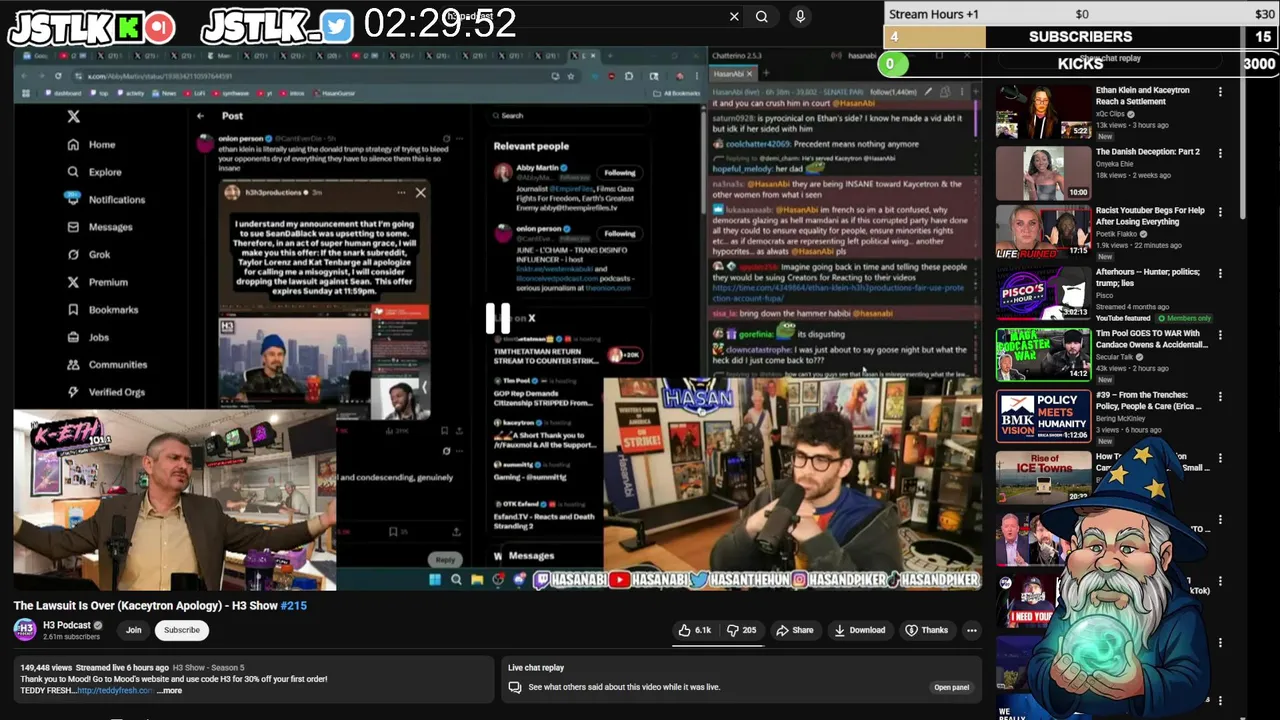
Task: Open MAGA Podcaster War thumbnail
Action: click(1043, 355)
